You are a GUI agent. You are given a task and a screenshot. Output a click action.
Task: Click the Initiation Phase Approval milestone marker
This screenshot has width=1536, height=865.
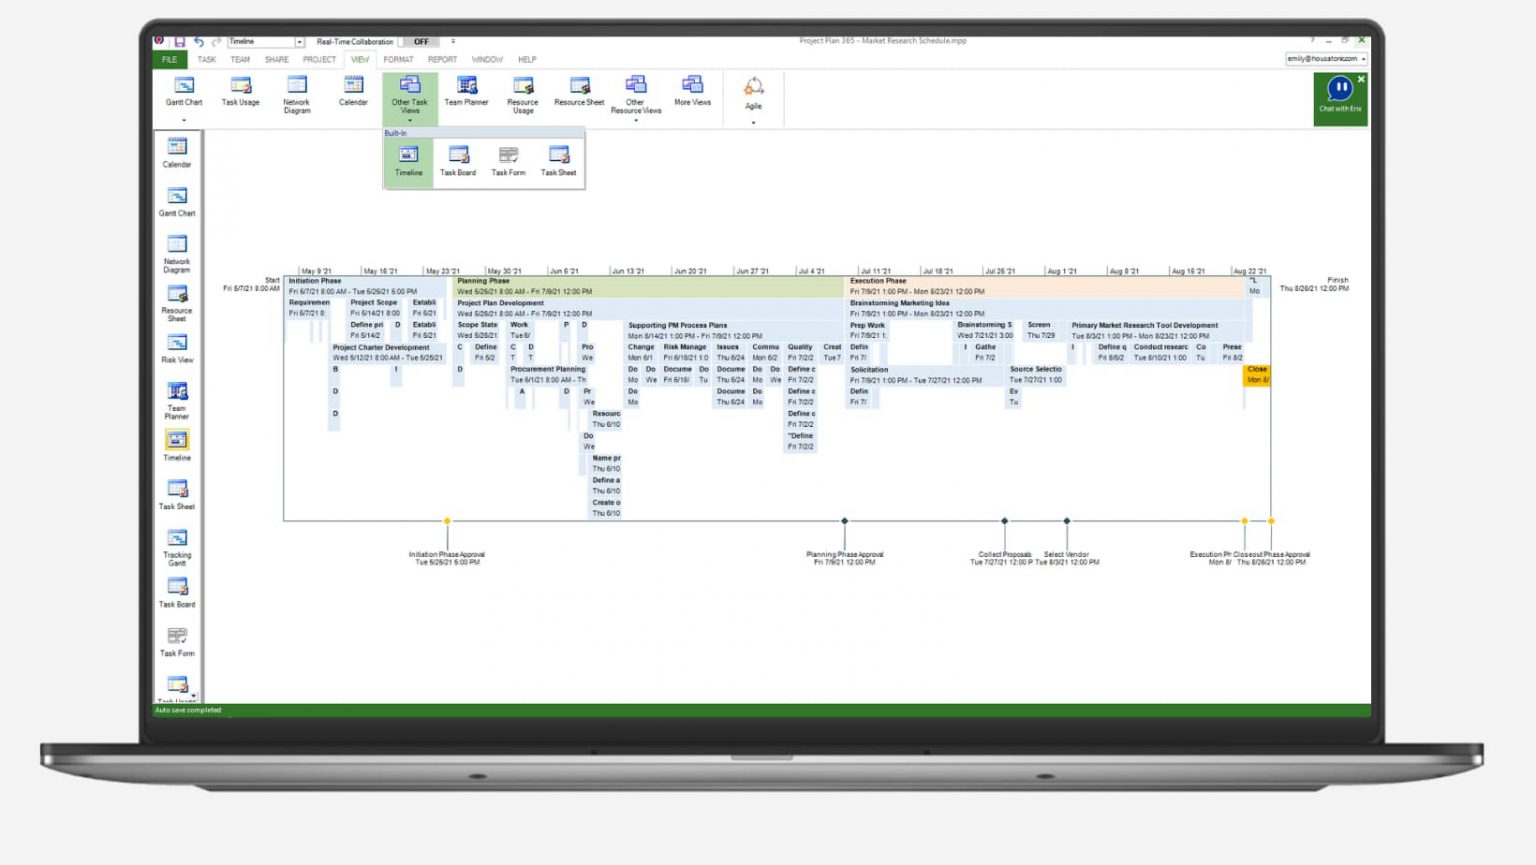[x=447, y=520]
